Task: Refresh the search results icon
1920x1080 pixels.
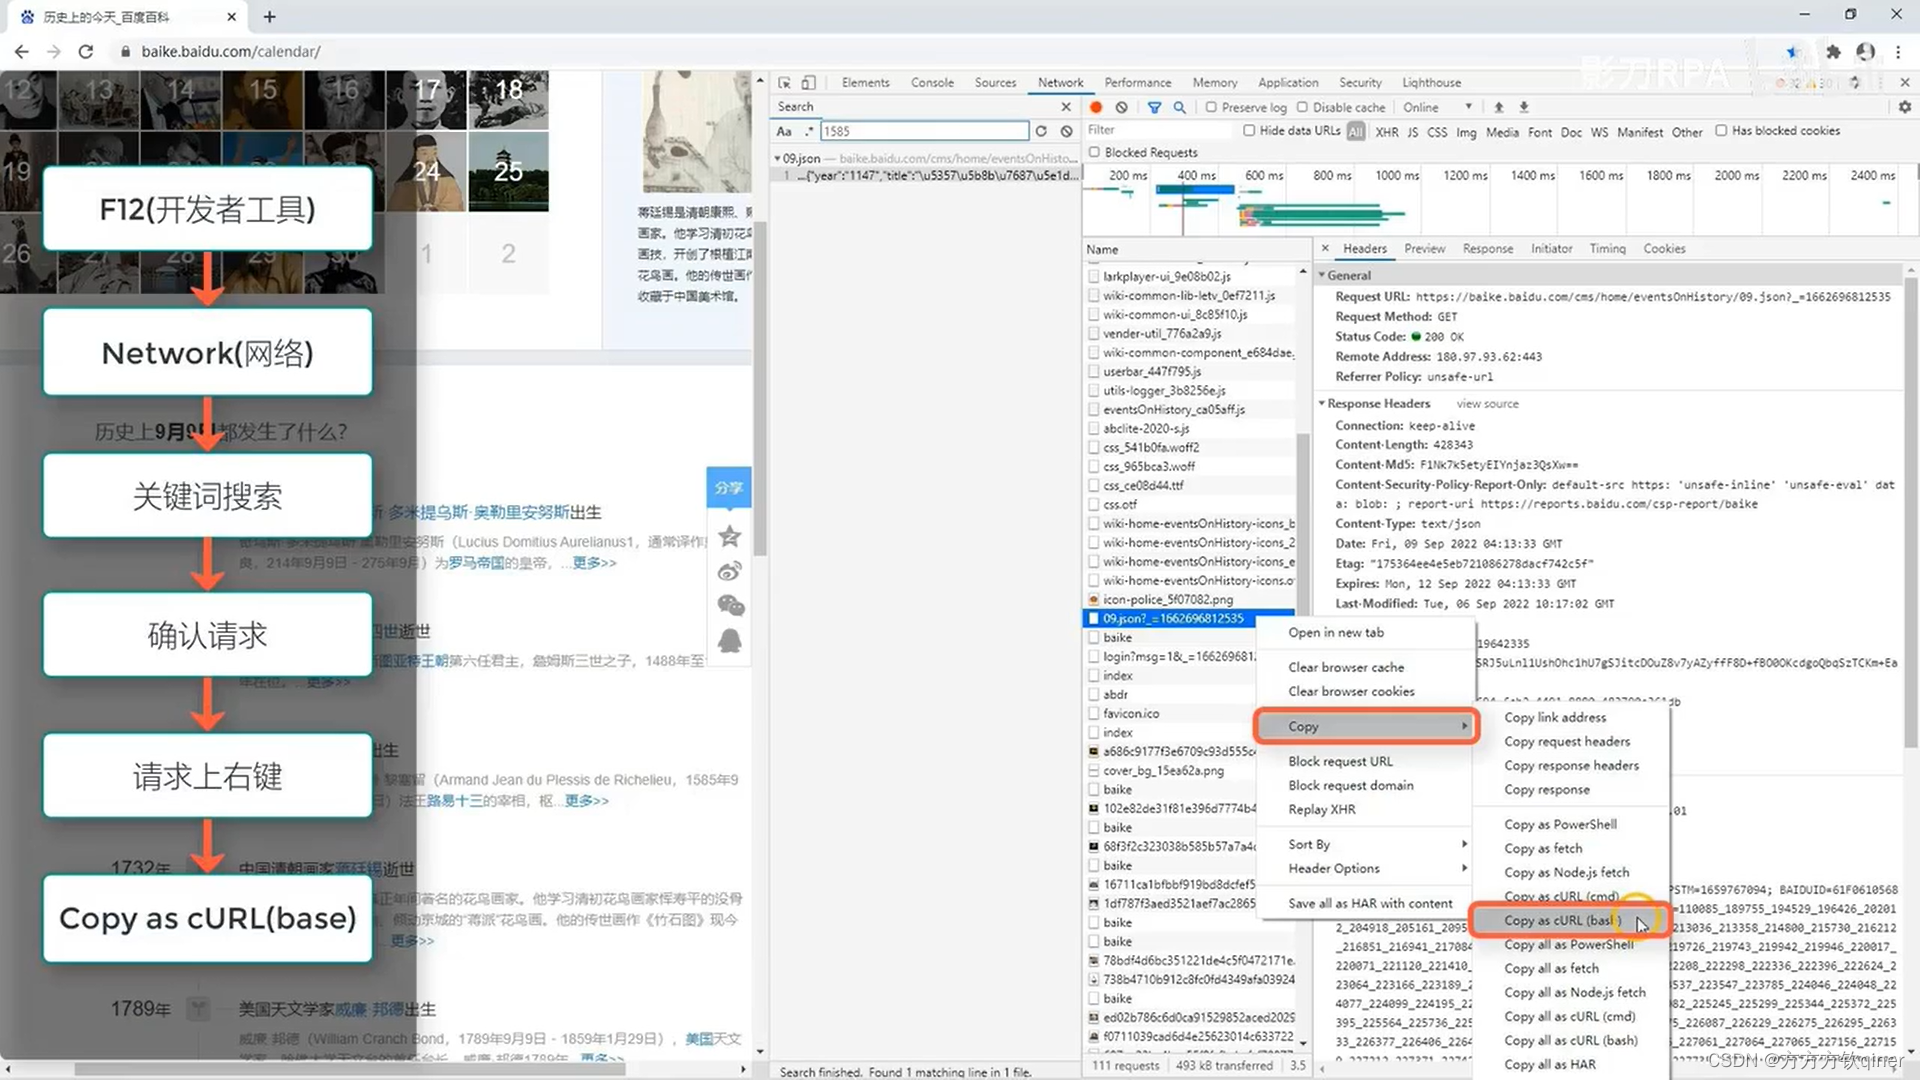Action: (x=1042, y=131)
